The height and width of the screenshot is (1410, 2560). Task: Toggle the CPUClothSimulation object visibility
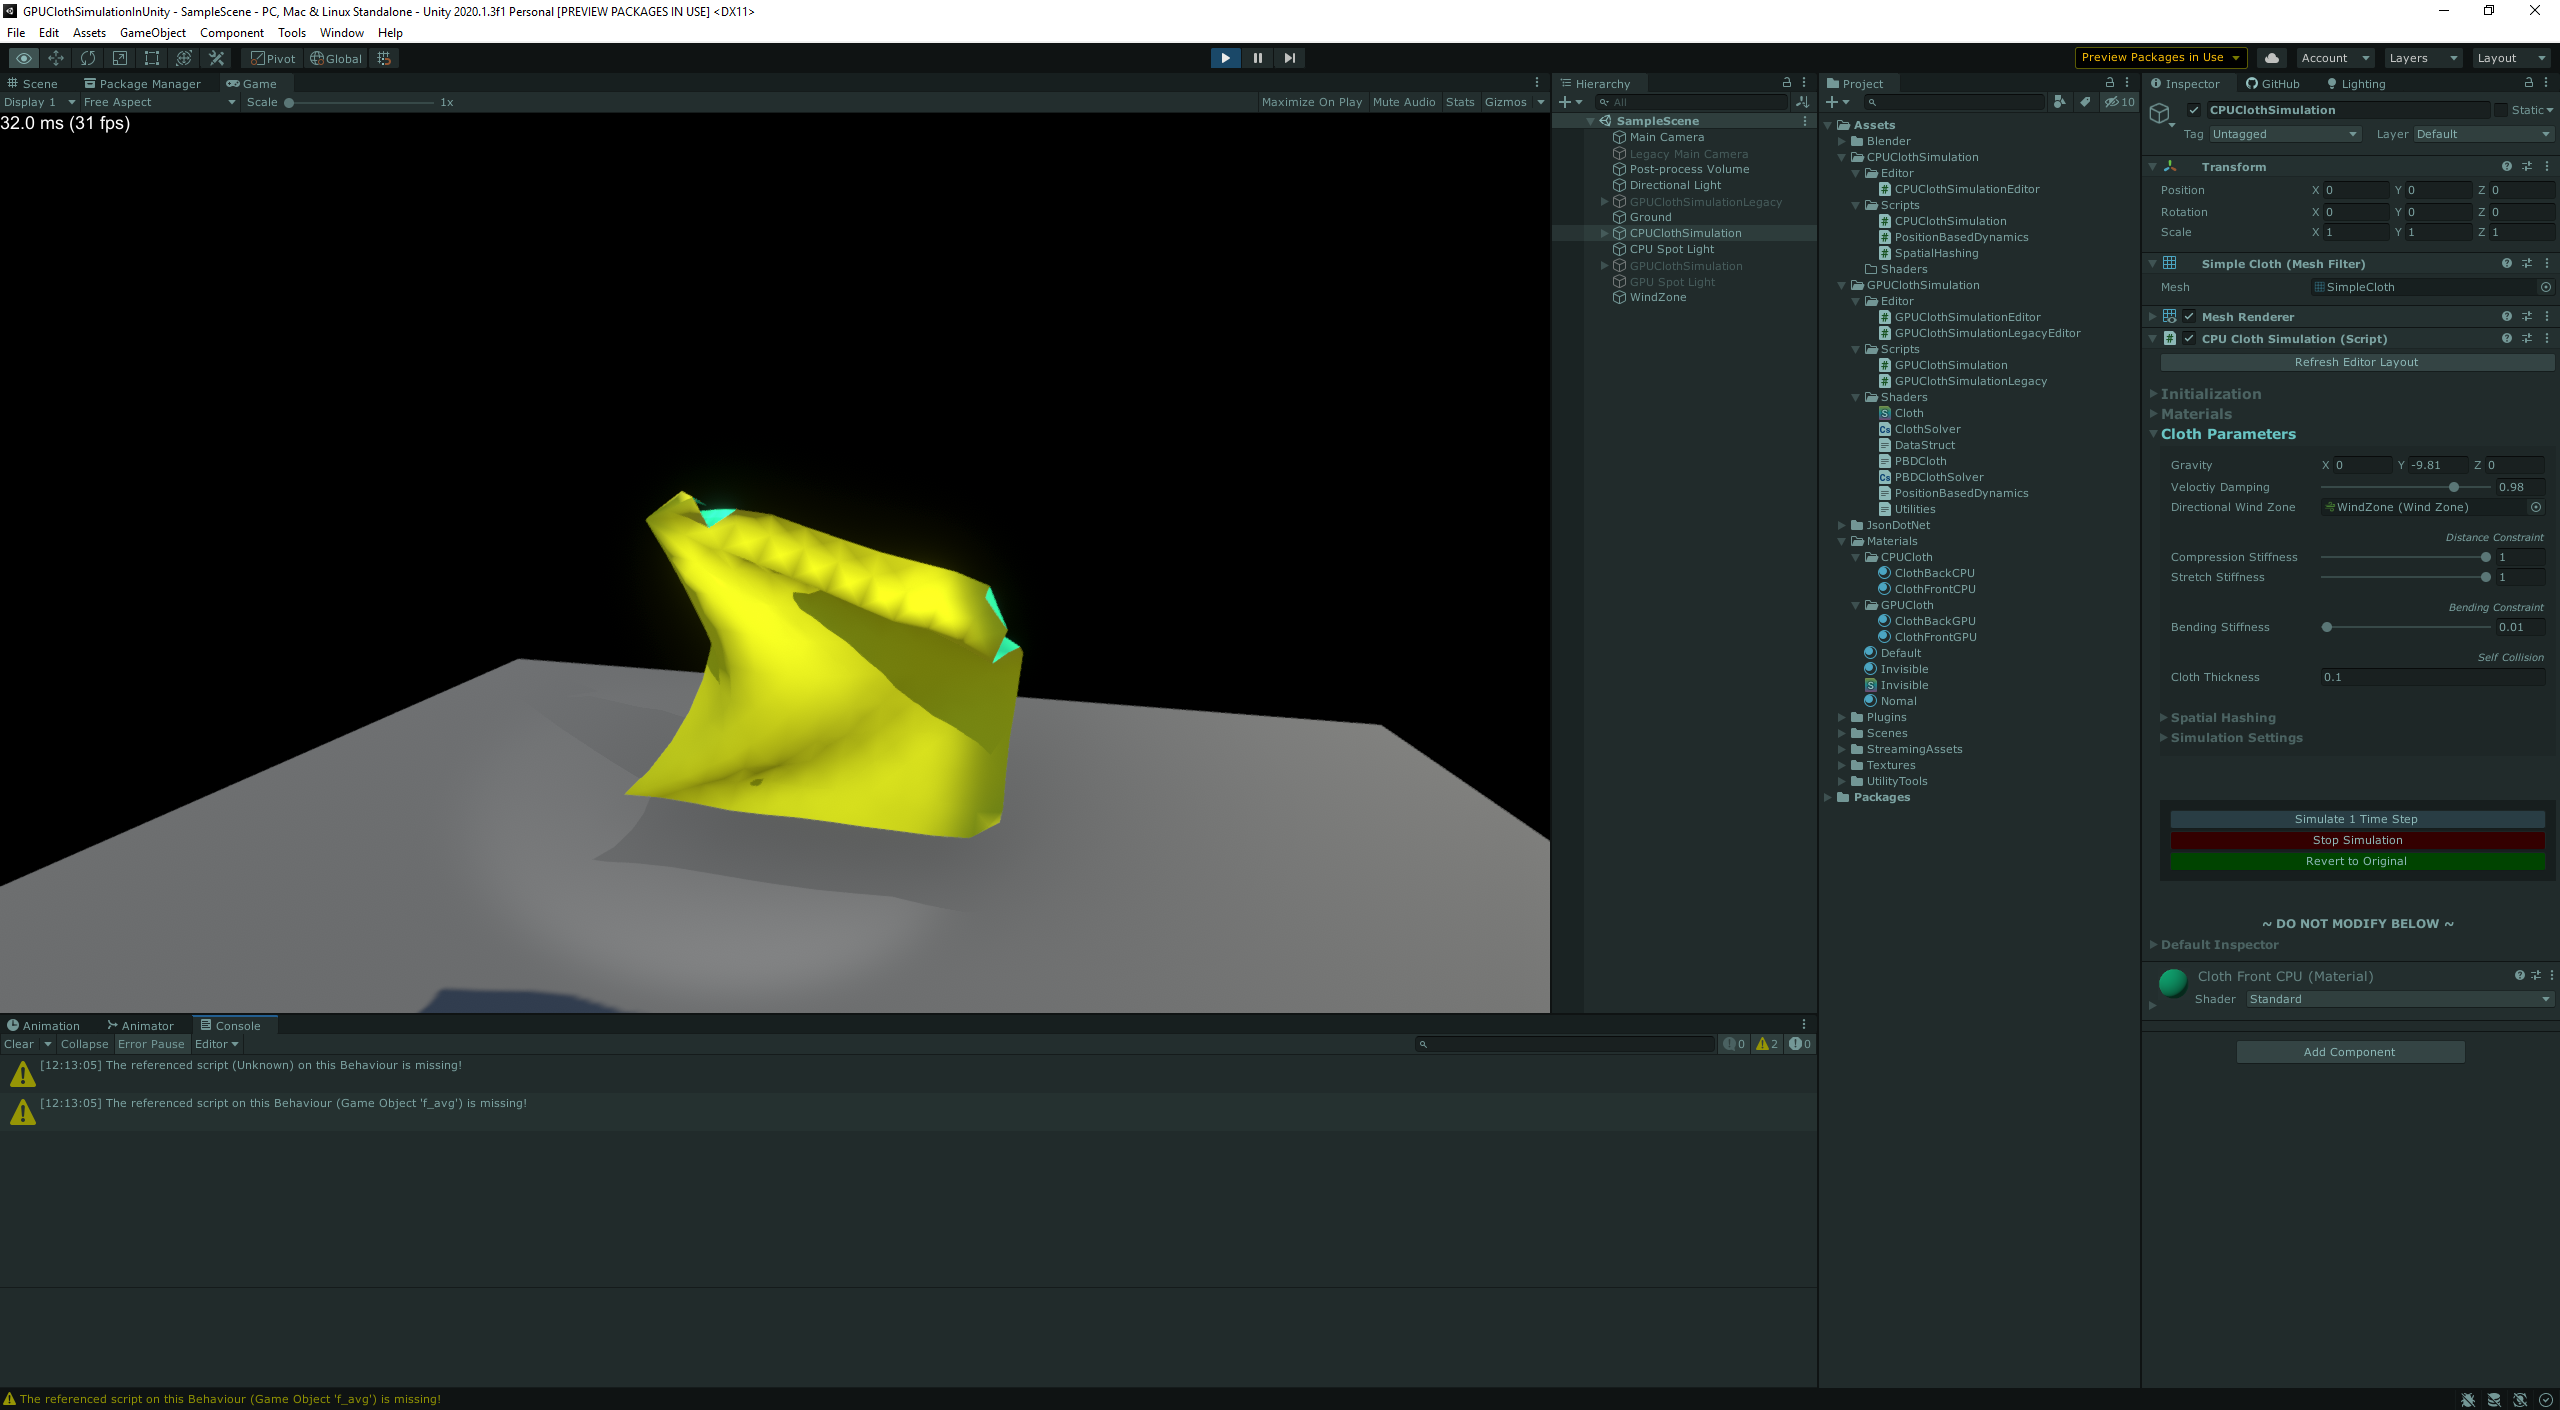coord(1564,233)
